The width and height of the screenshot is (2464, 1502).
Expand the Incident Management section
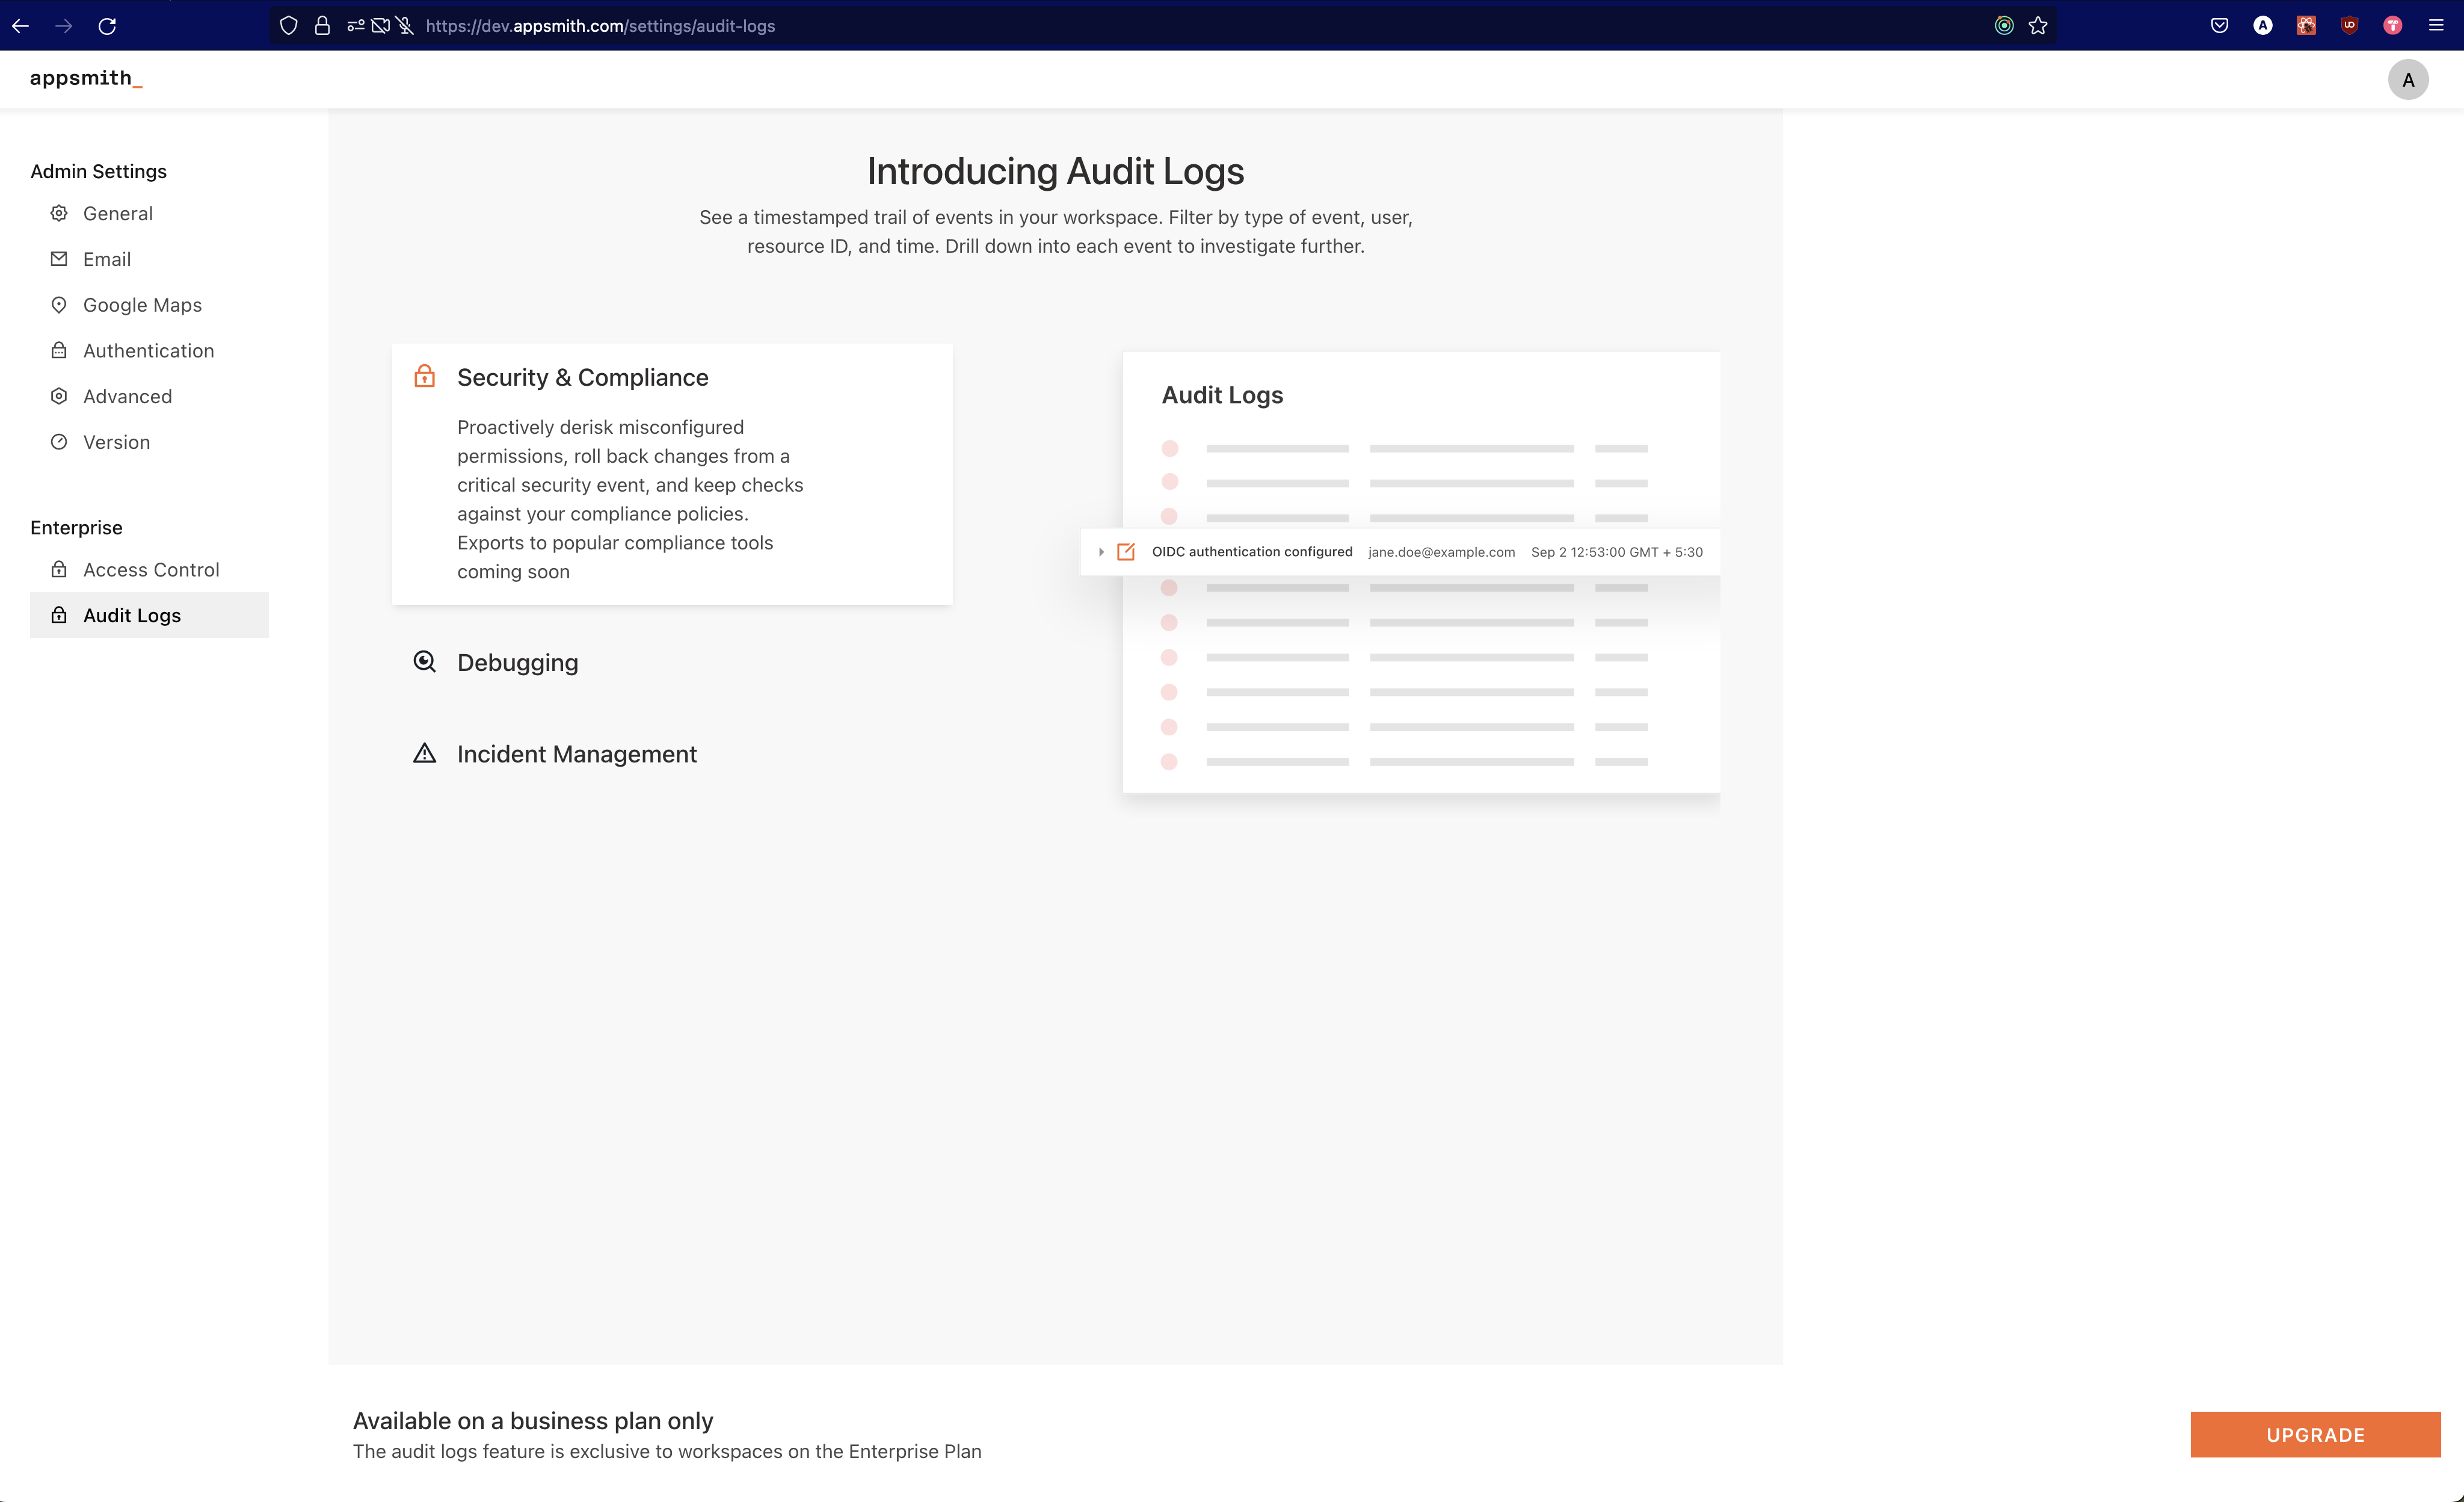[x=576, y=754]
